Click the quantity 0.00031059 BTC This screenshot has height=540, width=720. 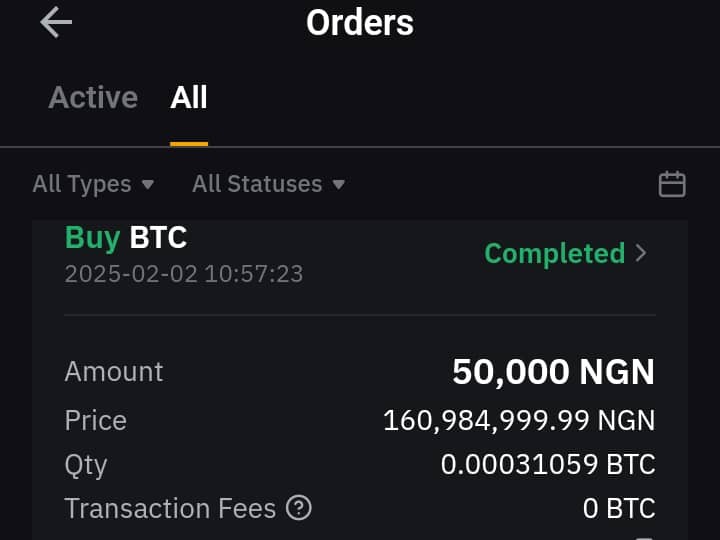click(x=548, y=464)
